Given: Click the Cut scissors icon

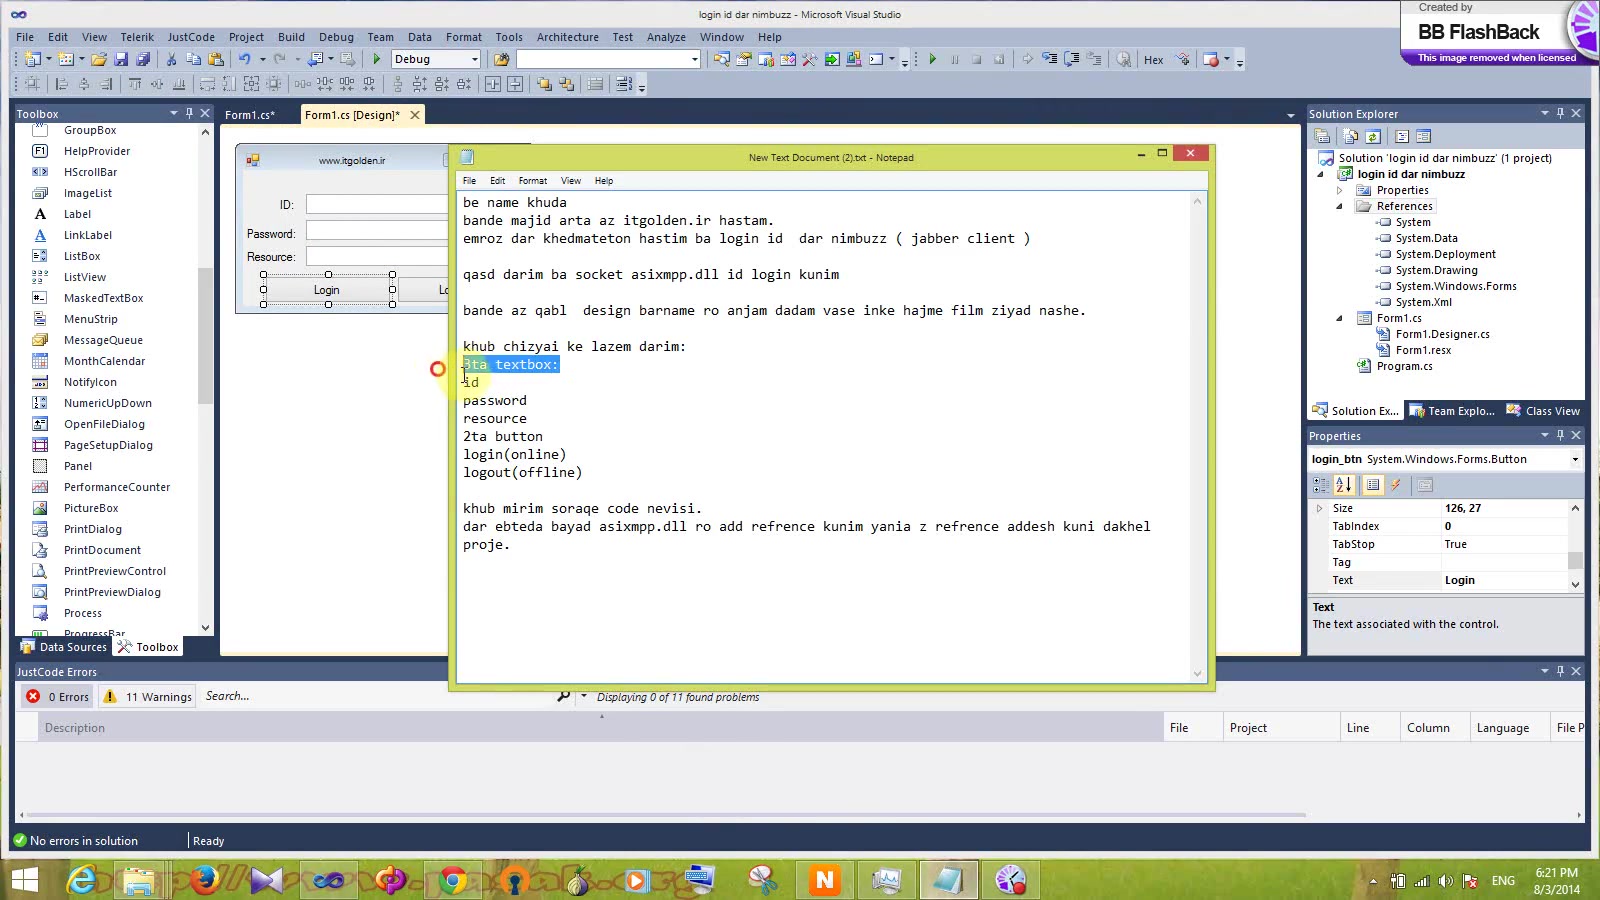Looking at the screenshot, I should pos(171,60).
